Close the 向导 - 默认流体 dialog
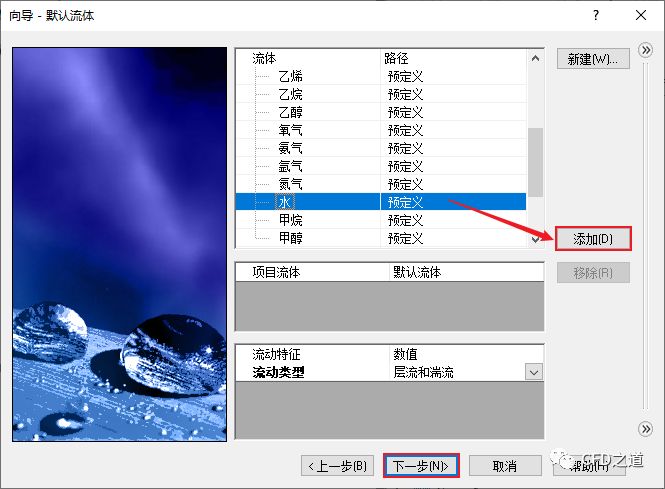This screenshot has width=665, height=489. (x=641, y=15)
